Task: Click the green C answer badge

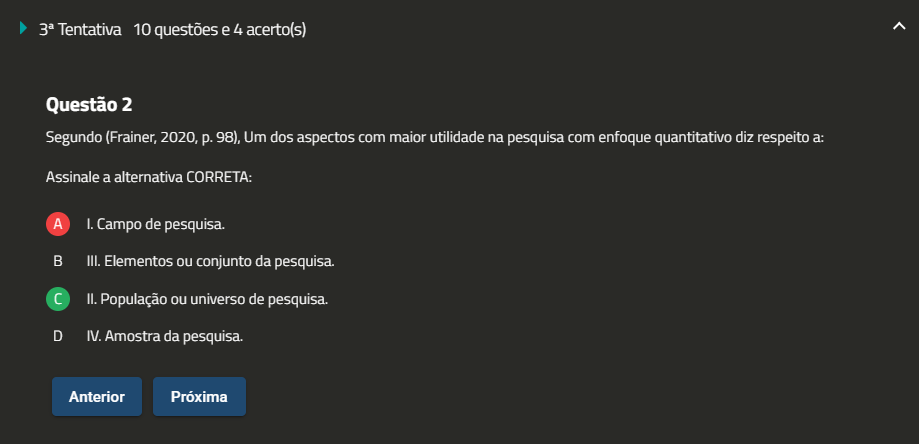Action: coord(58,298)
